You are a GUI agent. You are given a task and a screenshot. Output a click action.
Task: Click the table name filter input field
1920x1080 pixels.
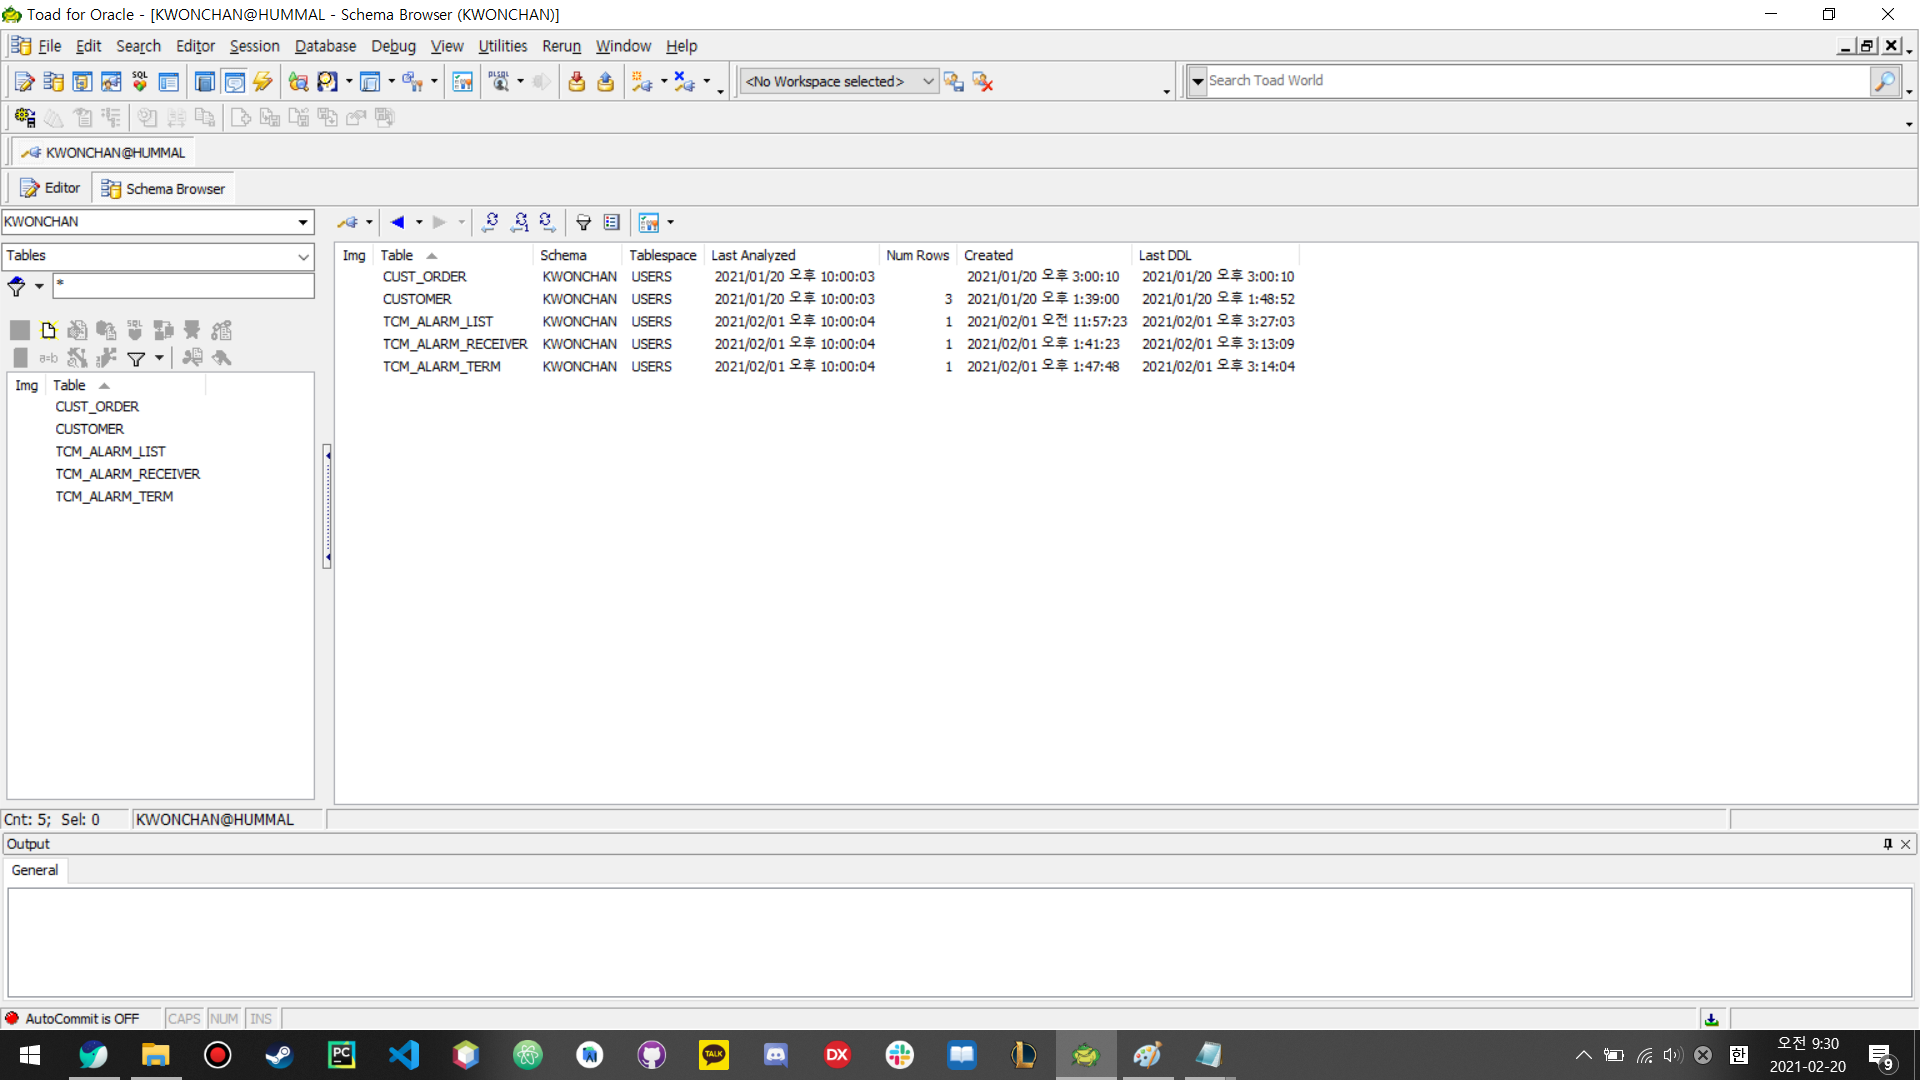[x=183, y=285]
